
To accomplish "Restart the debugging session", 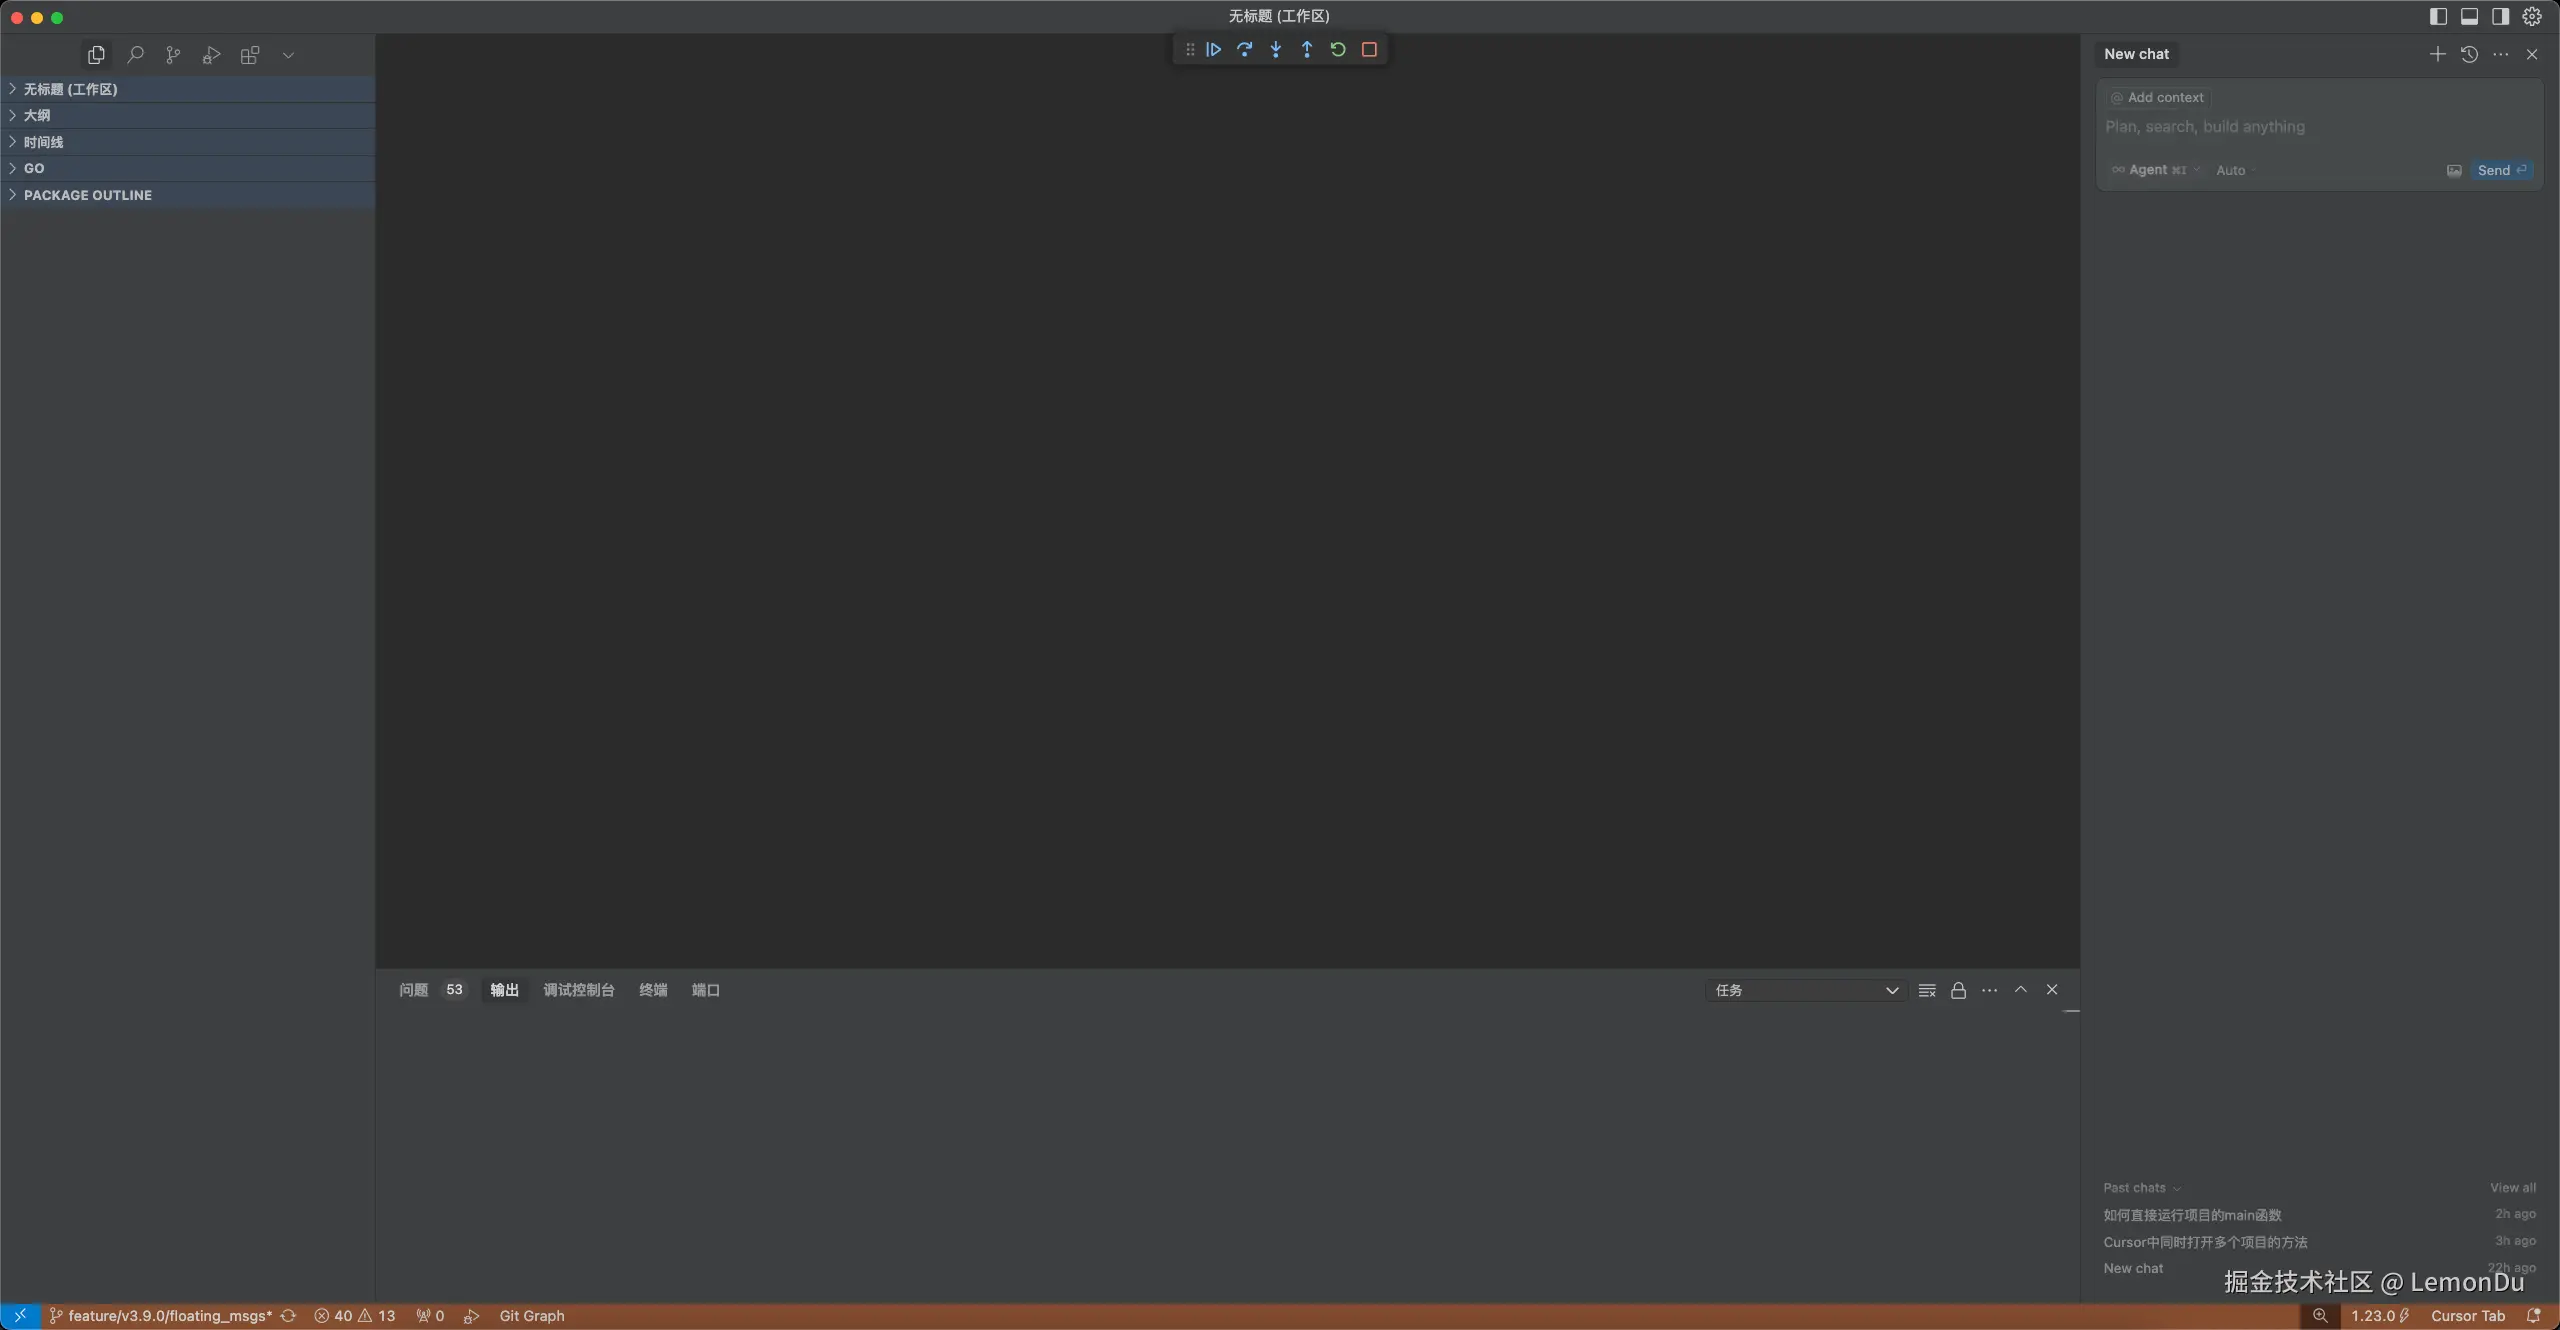I will coord(1338,49).
